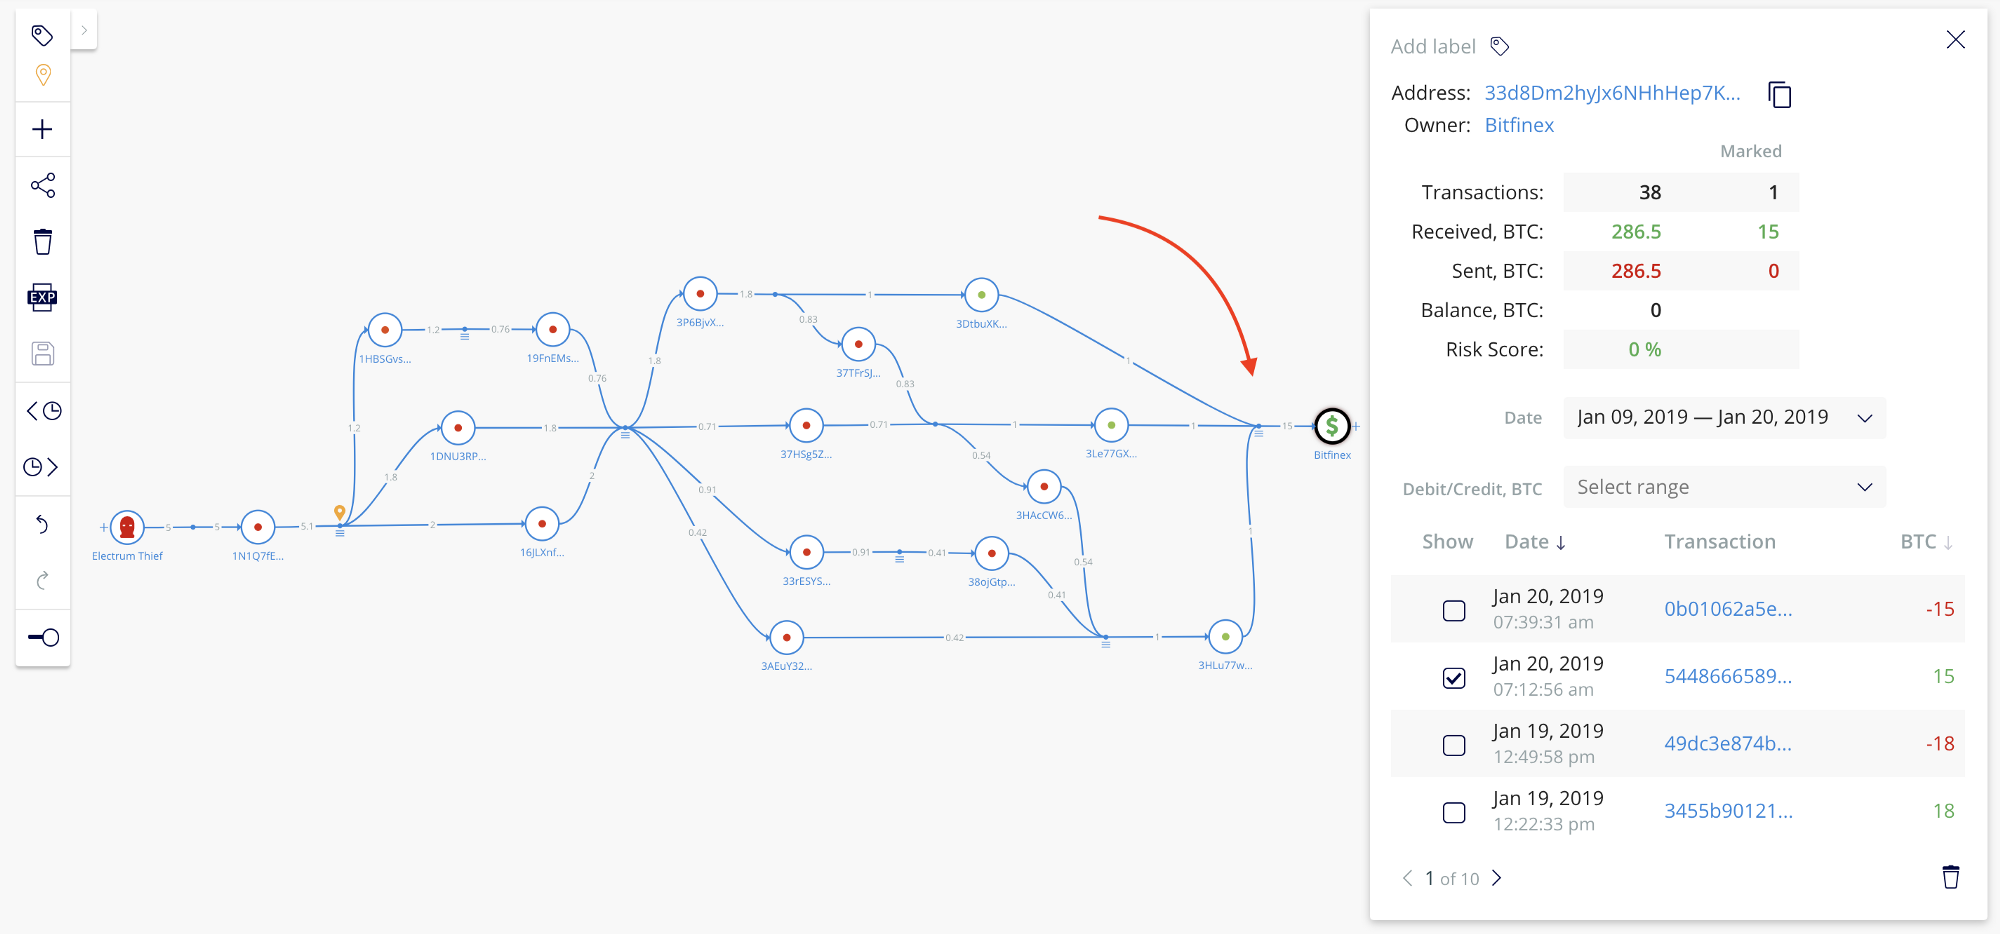Go to the next transactions page
Image resolution: width=2000 pixels, height=934 pixels.
click(x=1497, y=878)
